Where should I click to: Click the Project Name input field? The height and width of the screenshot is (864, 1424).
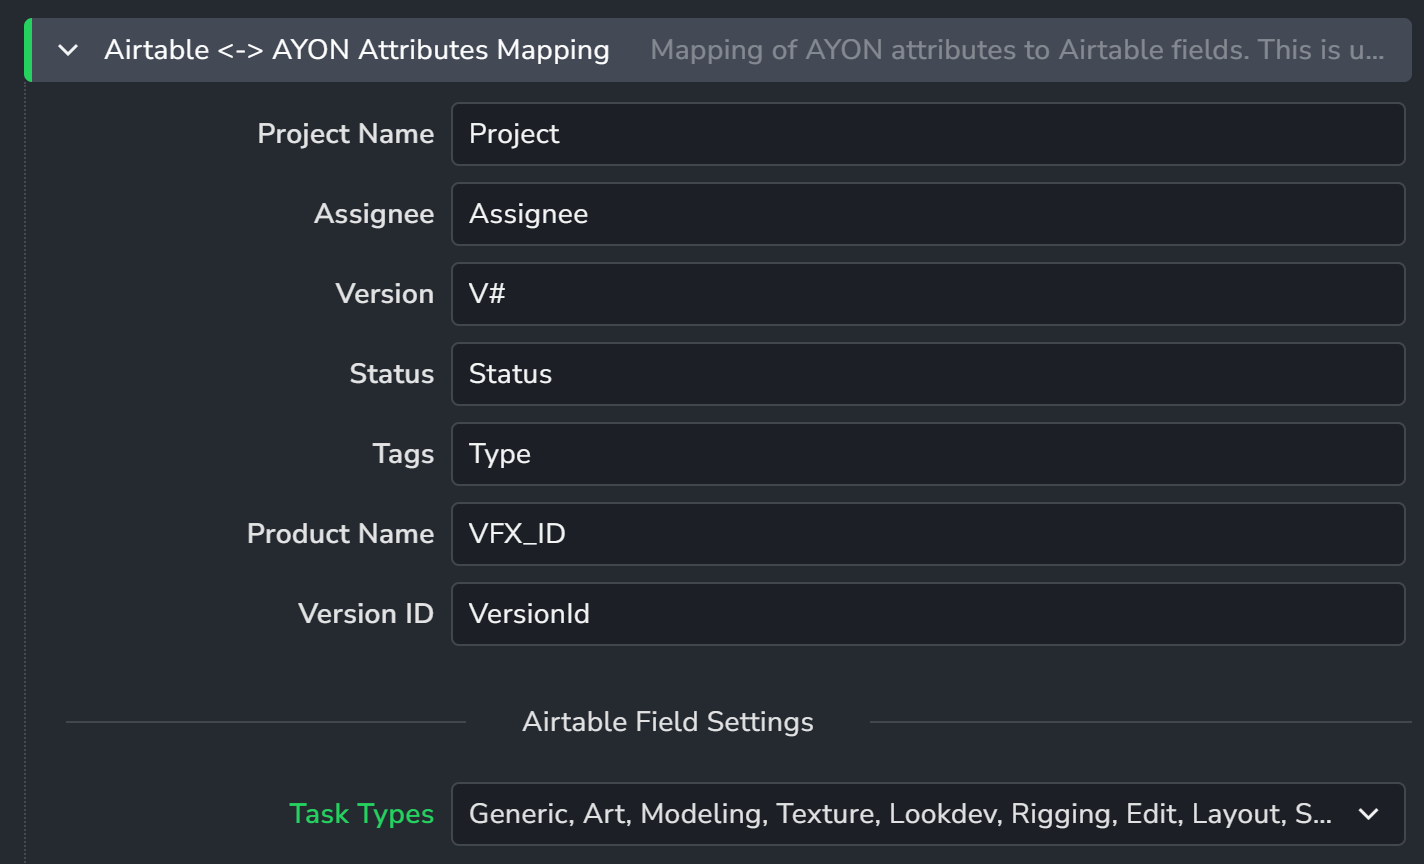(x=928, y=134)
